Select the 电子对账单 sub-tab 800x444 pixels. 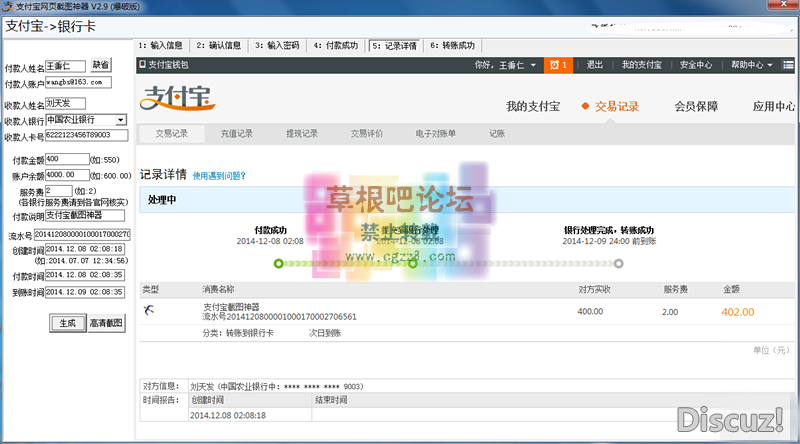pos(435,134)
